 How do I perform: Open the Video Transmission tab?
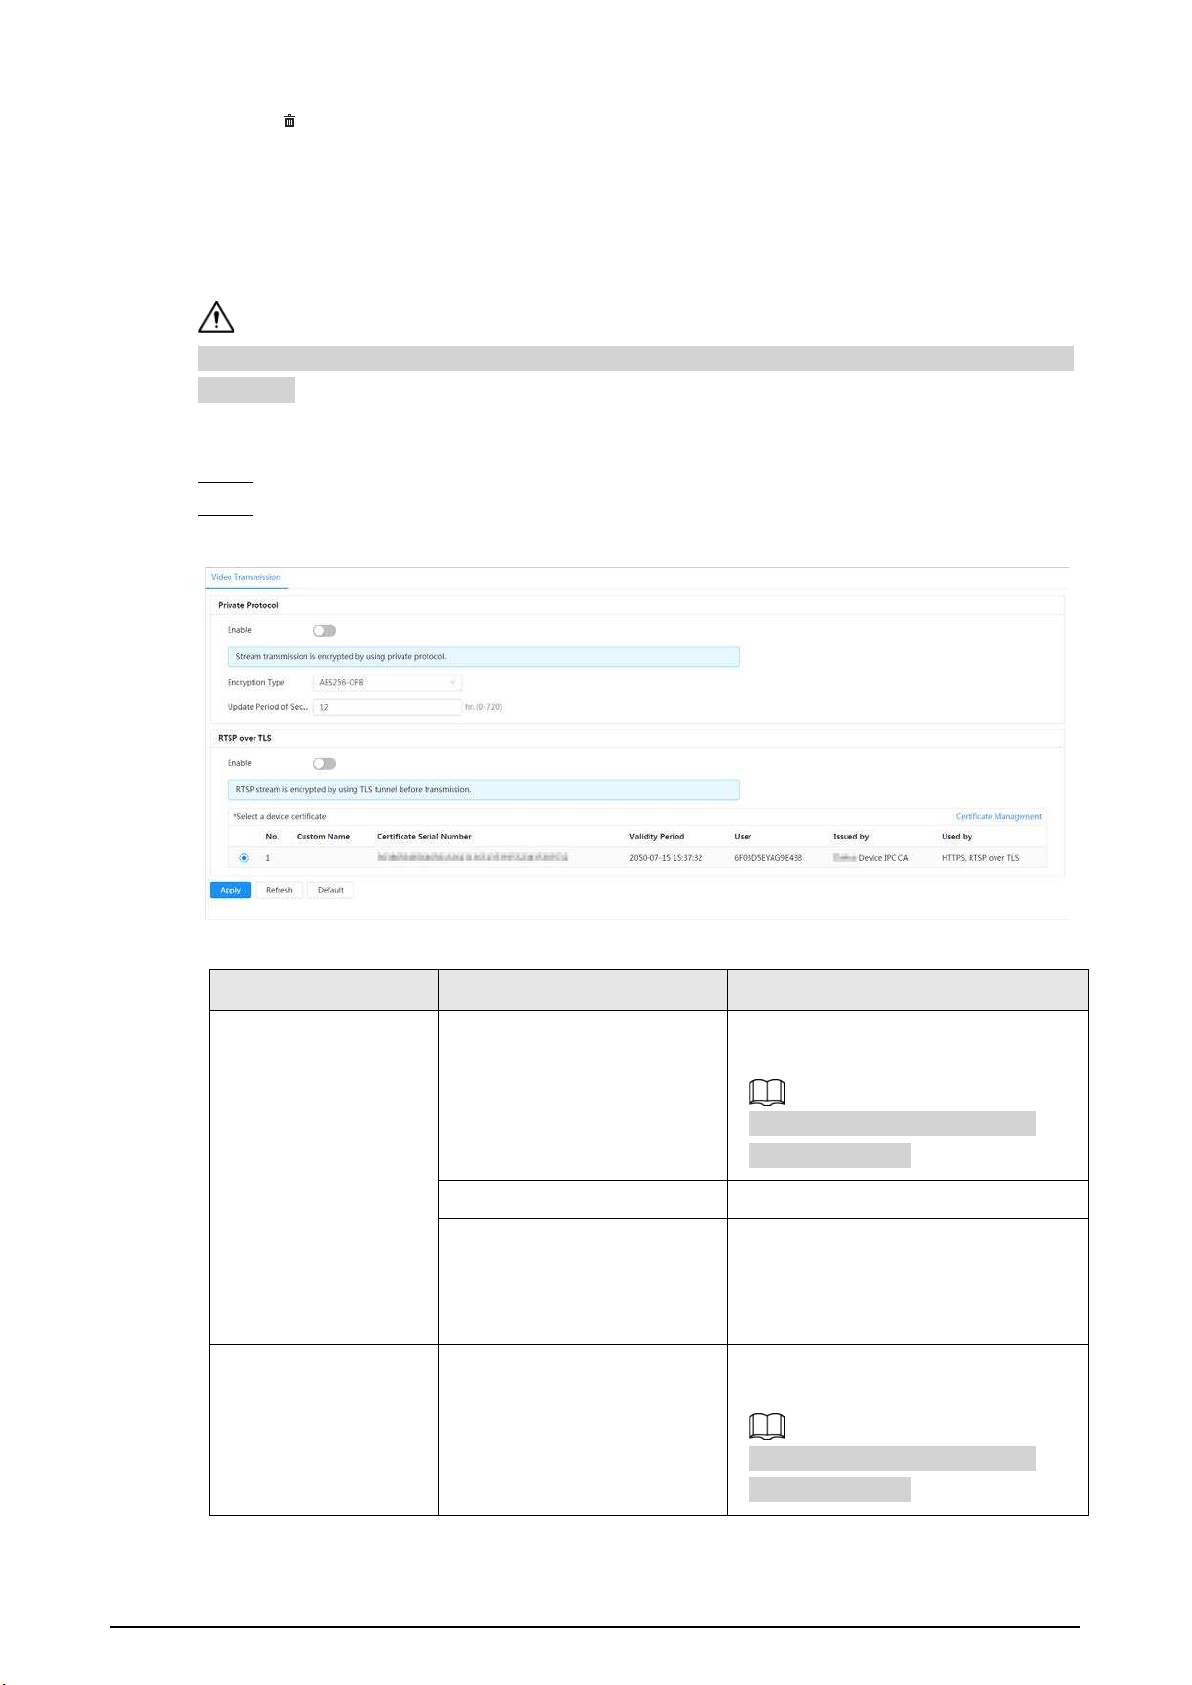click(x=246, y=578)
